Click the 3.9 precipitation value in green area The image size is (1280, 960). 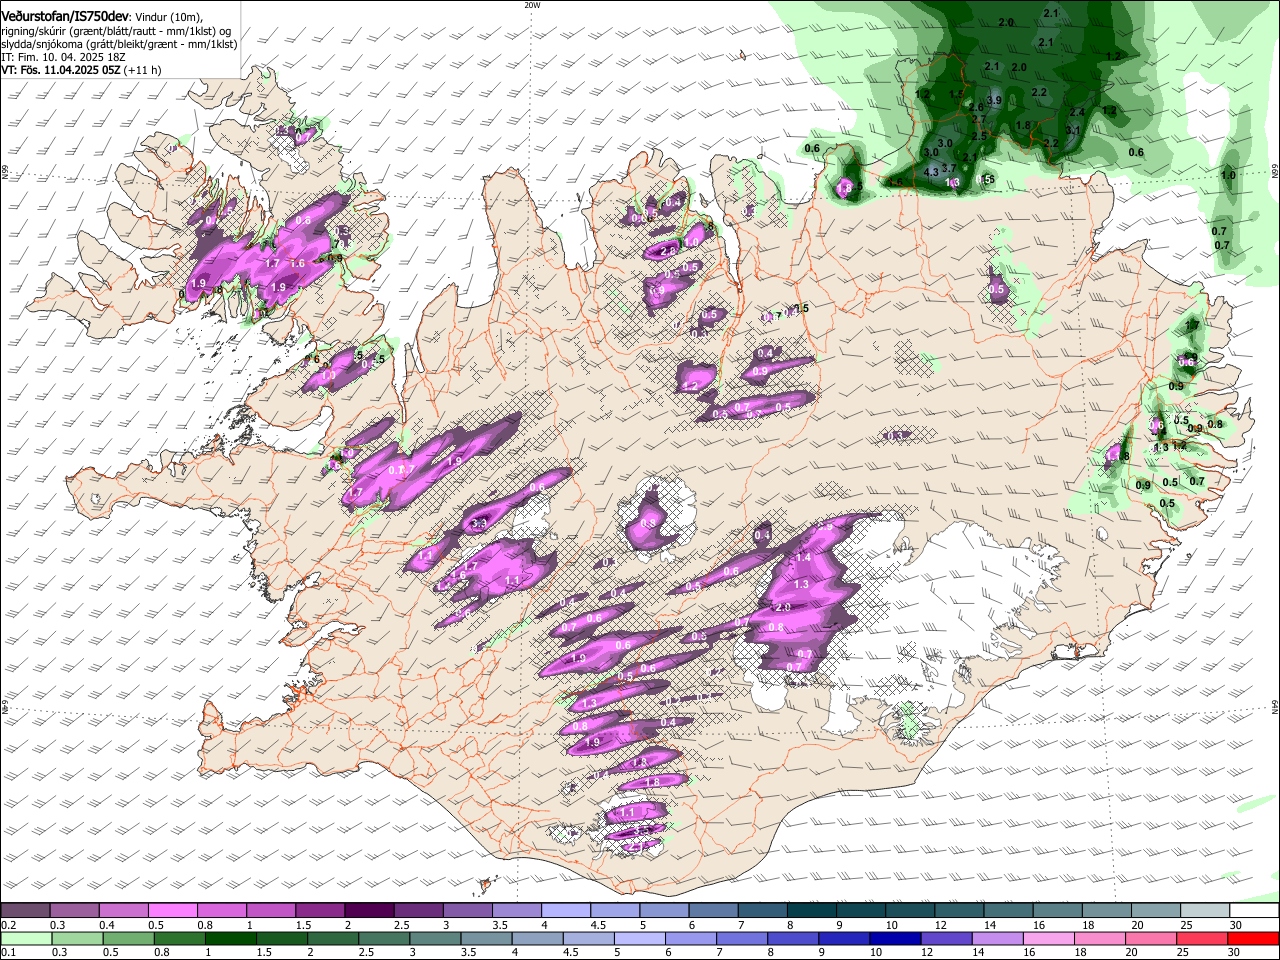click(994, 100)
